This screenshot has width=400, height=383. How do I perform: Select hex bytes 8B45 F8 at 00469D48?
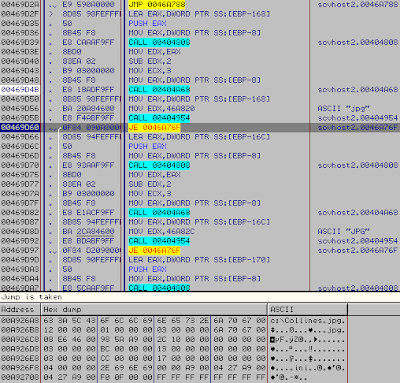[79, 80]
